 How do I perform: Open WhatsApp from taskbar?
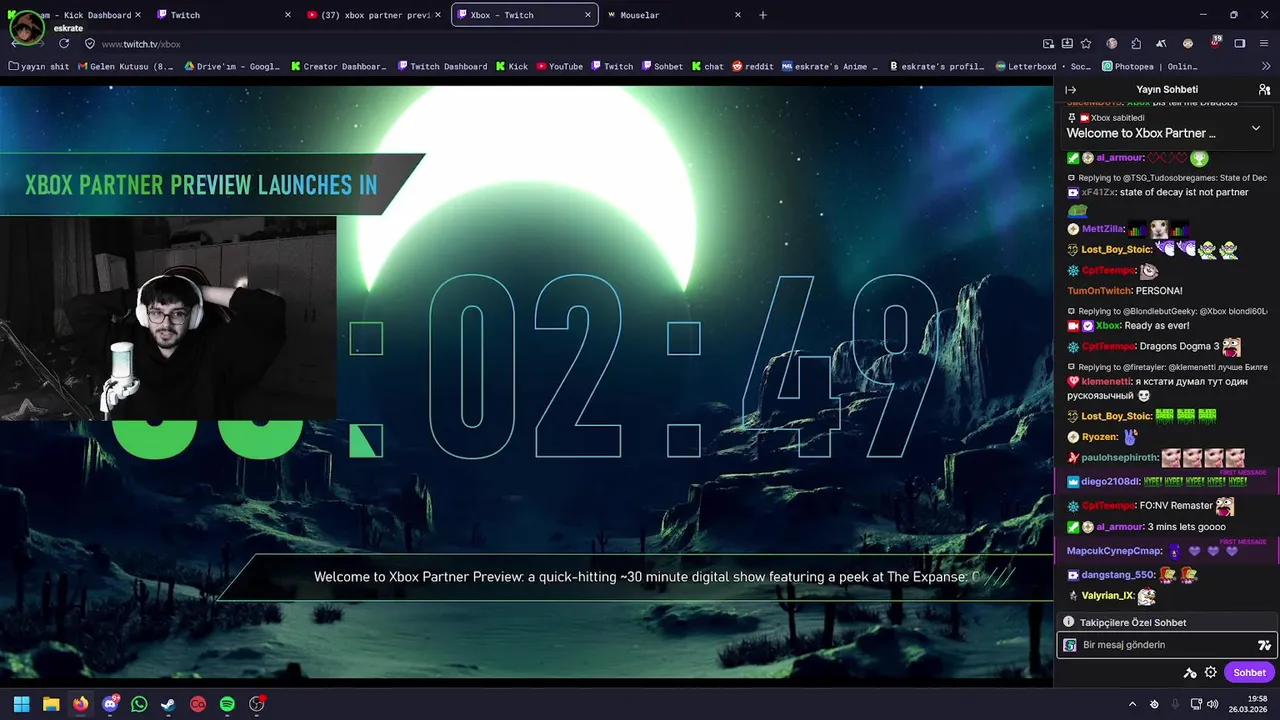click(139, 704)
